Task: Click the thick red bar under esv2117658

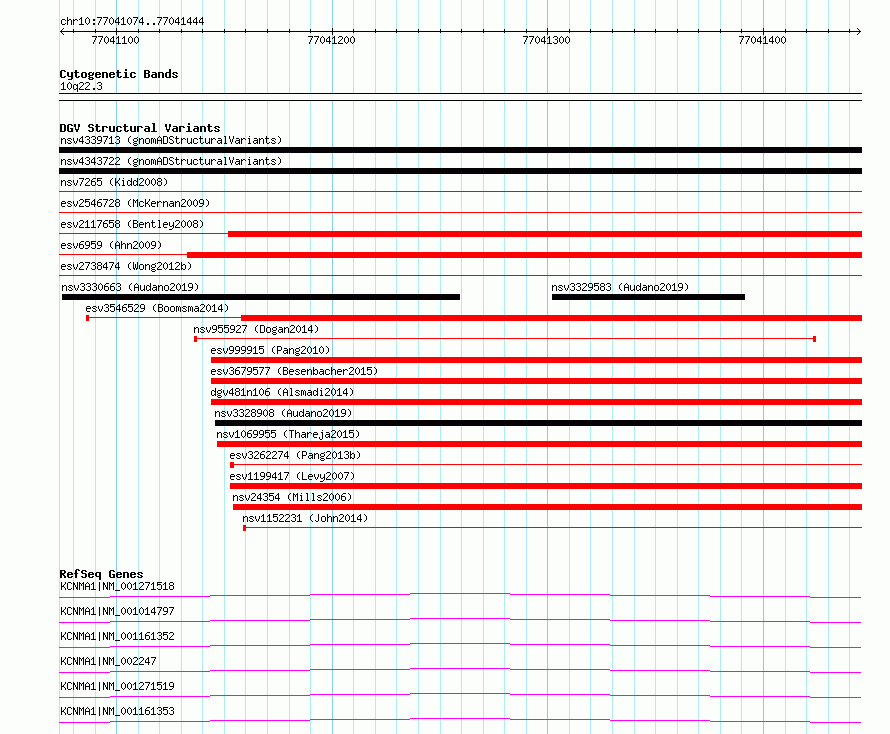Action: 545,234
